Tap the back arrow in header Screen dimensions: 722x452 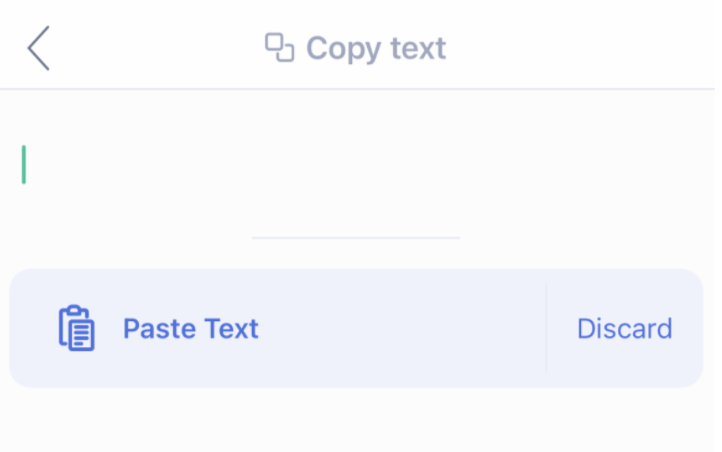click(x=38, y=49)
